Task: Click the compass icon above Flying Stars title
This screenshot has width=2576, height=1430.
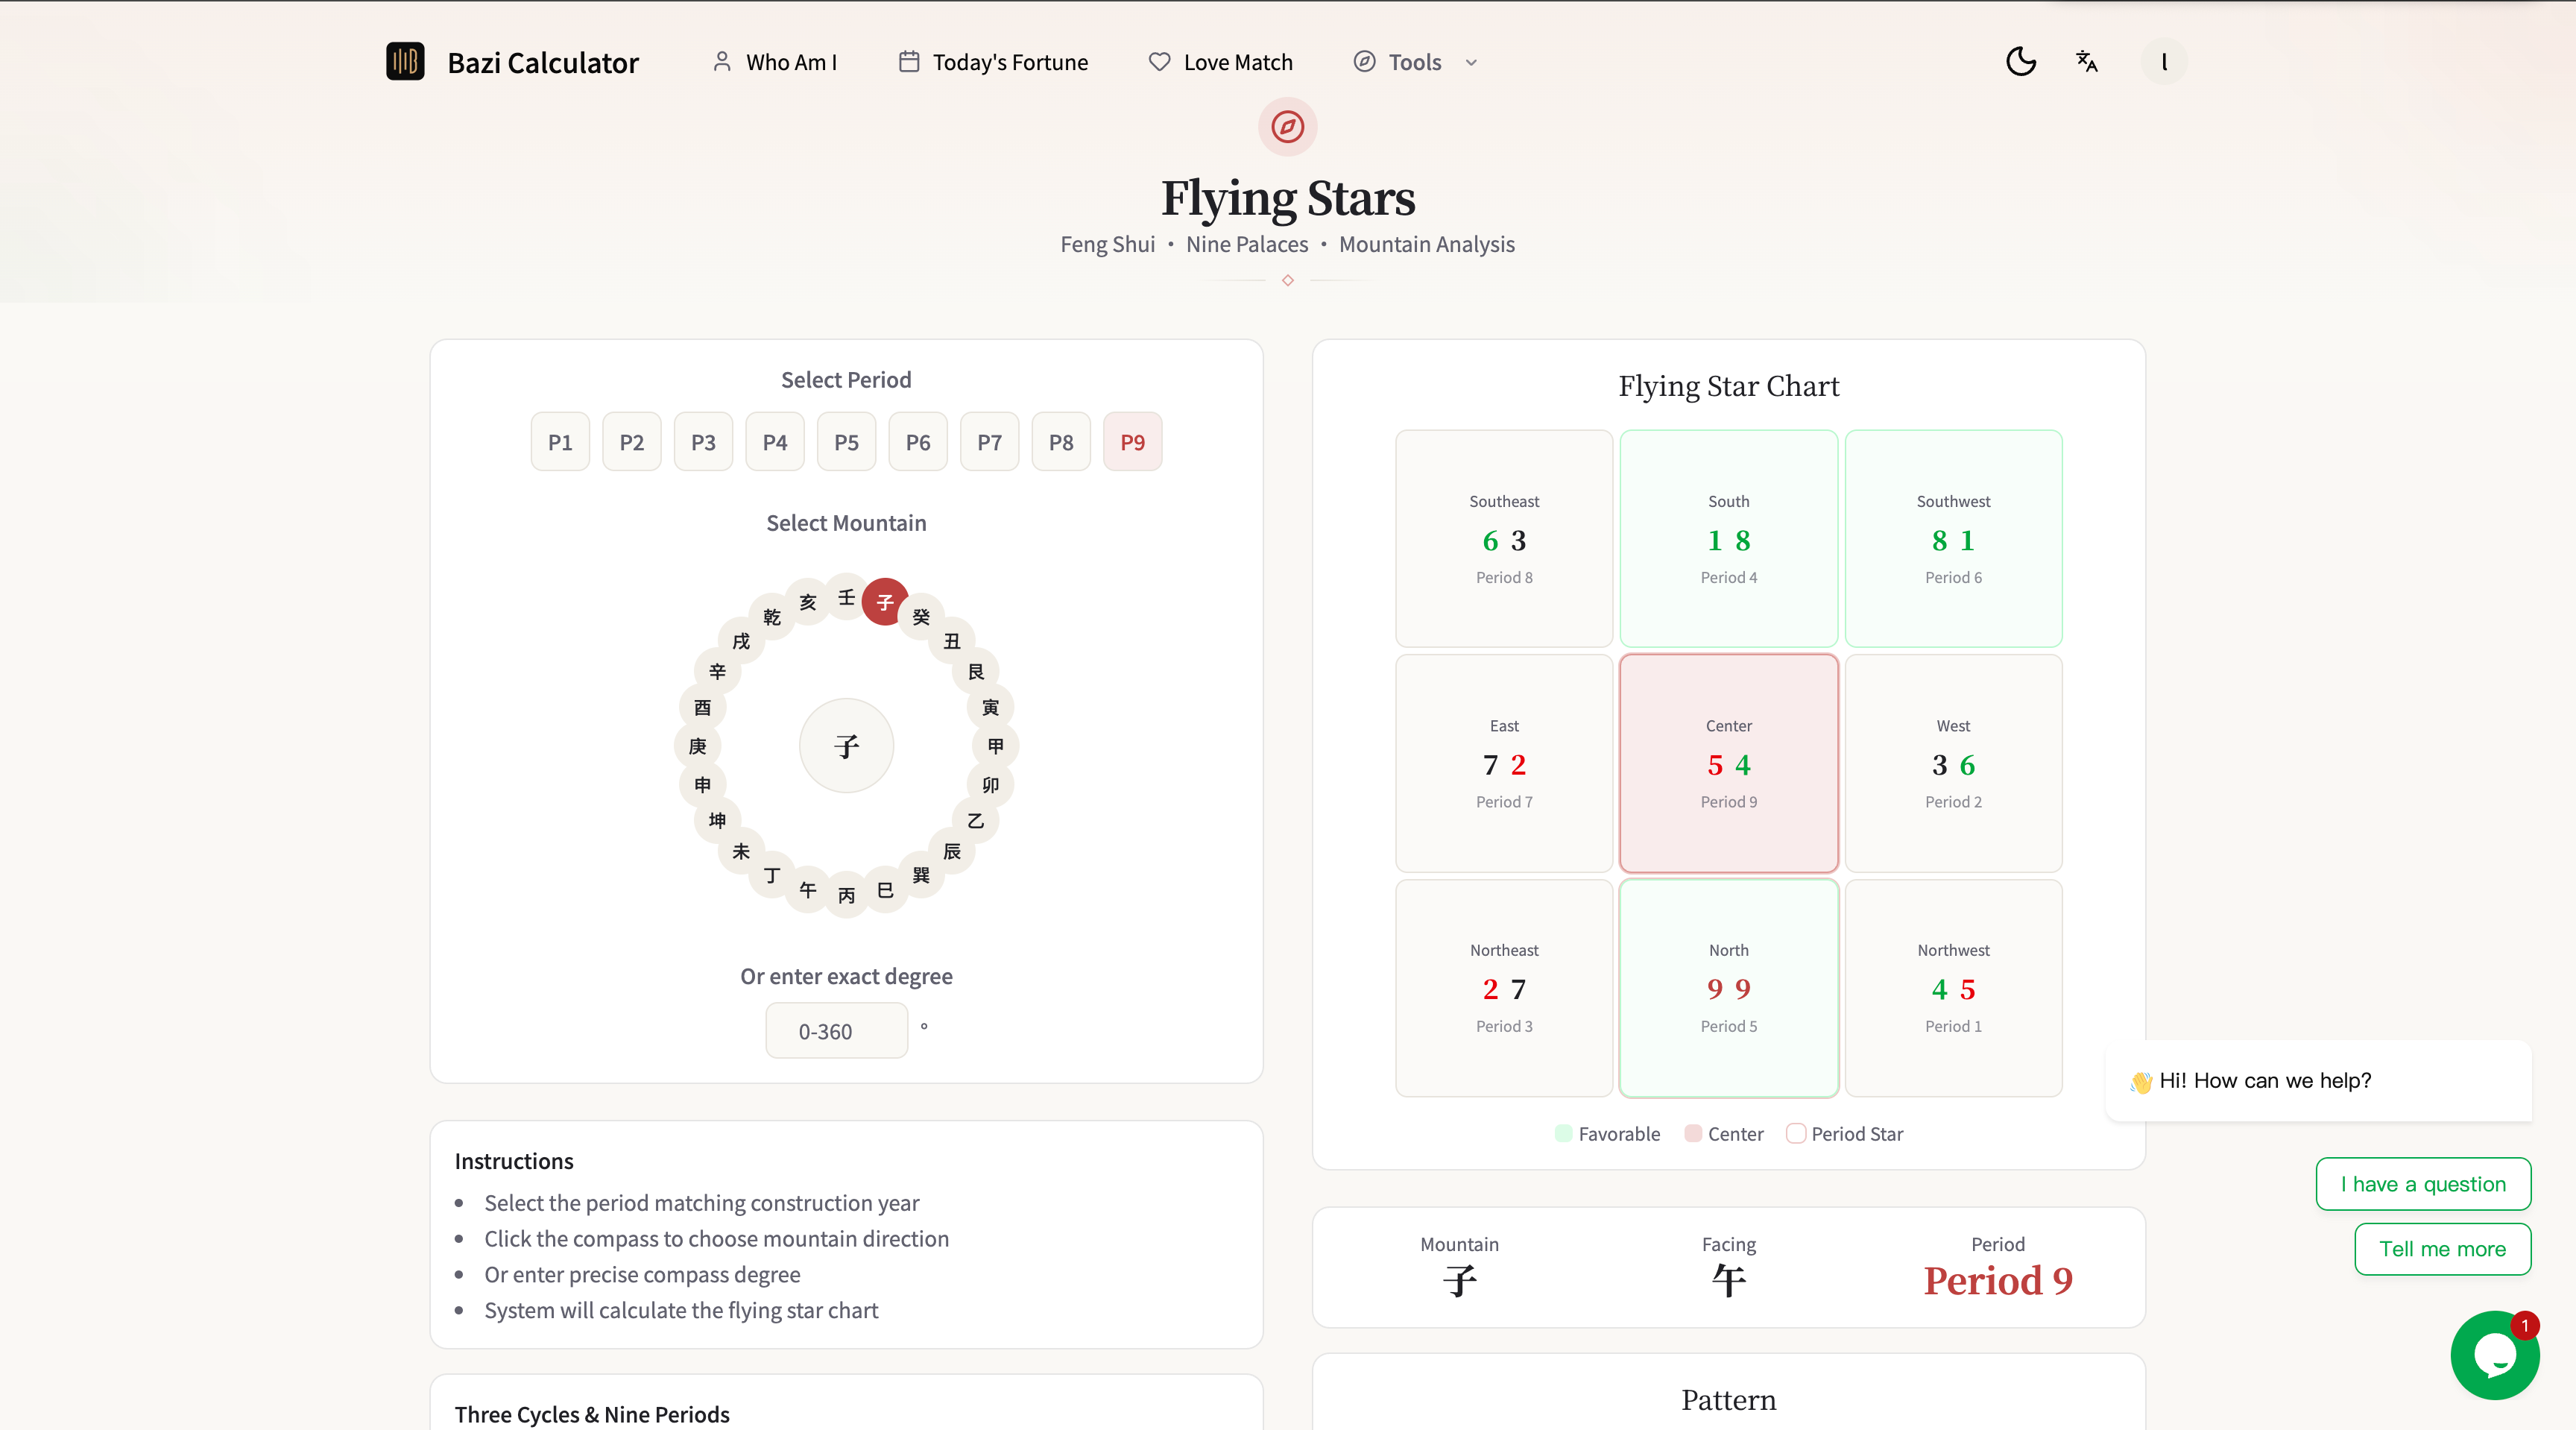Action: [1287, 127]
